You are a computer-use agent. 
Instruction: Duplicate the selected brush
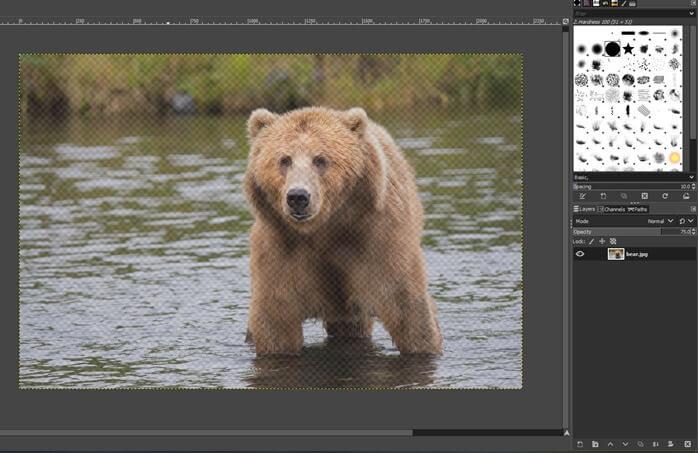pyautogui.click(x=624, y=196)
